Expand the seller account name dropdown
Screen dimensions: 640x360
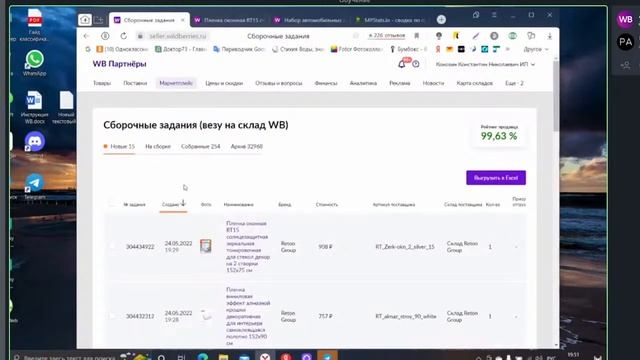tap(485, 64)
